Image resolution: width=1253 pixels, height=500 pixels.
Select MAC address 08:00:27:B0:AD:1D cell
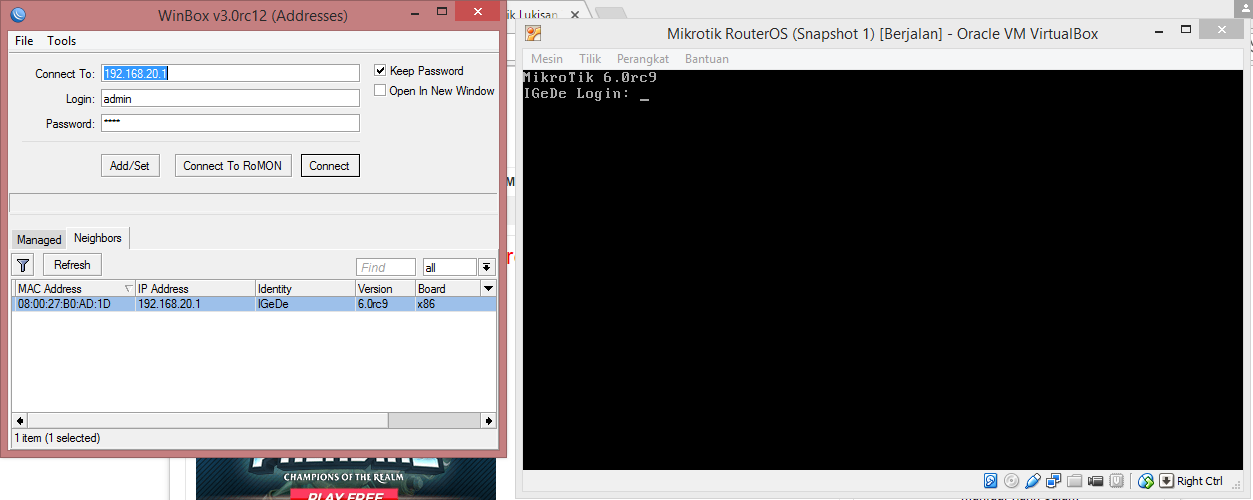[74, 304]
